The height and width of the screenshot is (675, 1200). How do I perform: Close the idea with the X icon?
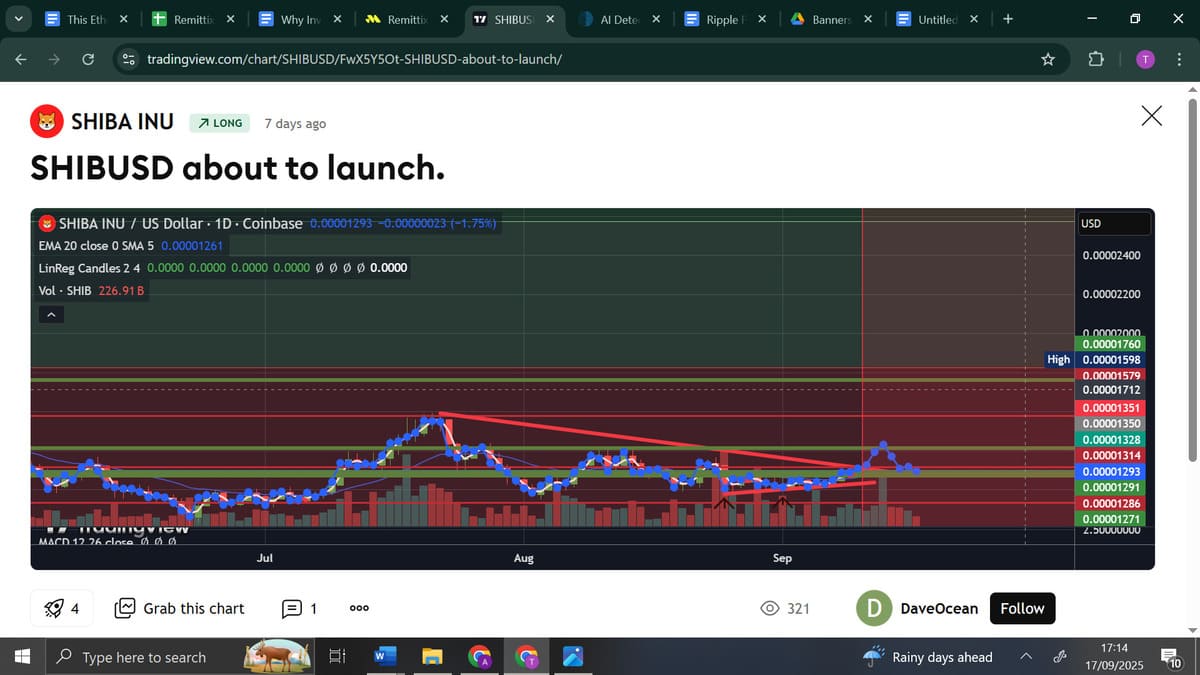1152,116
